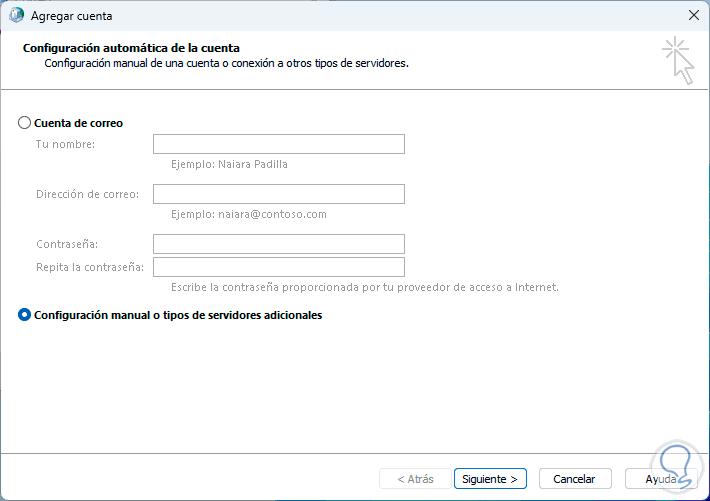Click into the Dirección de correo field

coord(278,194)
